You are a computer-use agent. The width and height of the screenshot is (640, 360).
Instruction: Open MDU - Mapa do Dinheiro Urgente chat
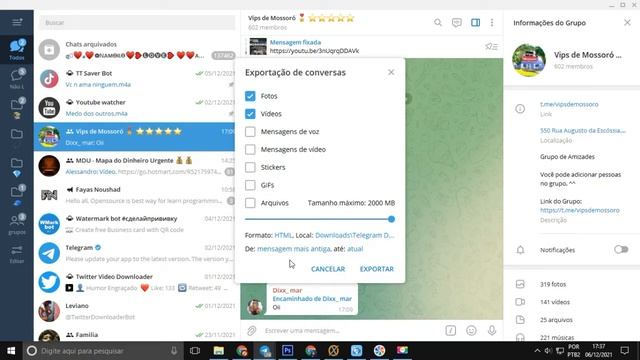coord(135,166)
